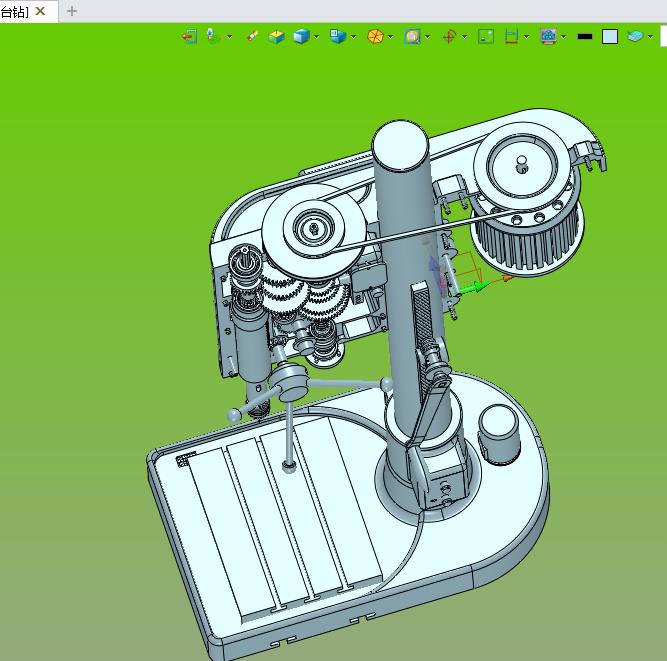The height and width of the screenshot is (661, 667).
Task: Click the red H-shaped section icon
Action: click(x=512, y=37)
